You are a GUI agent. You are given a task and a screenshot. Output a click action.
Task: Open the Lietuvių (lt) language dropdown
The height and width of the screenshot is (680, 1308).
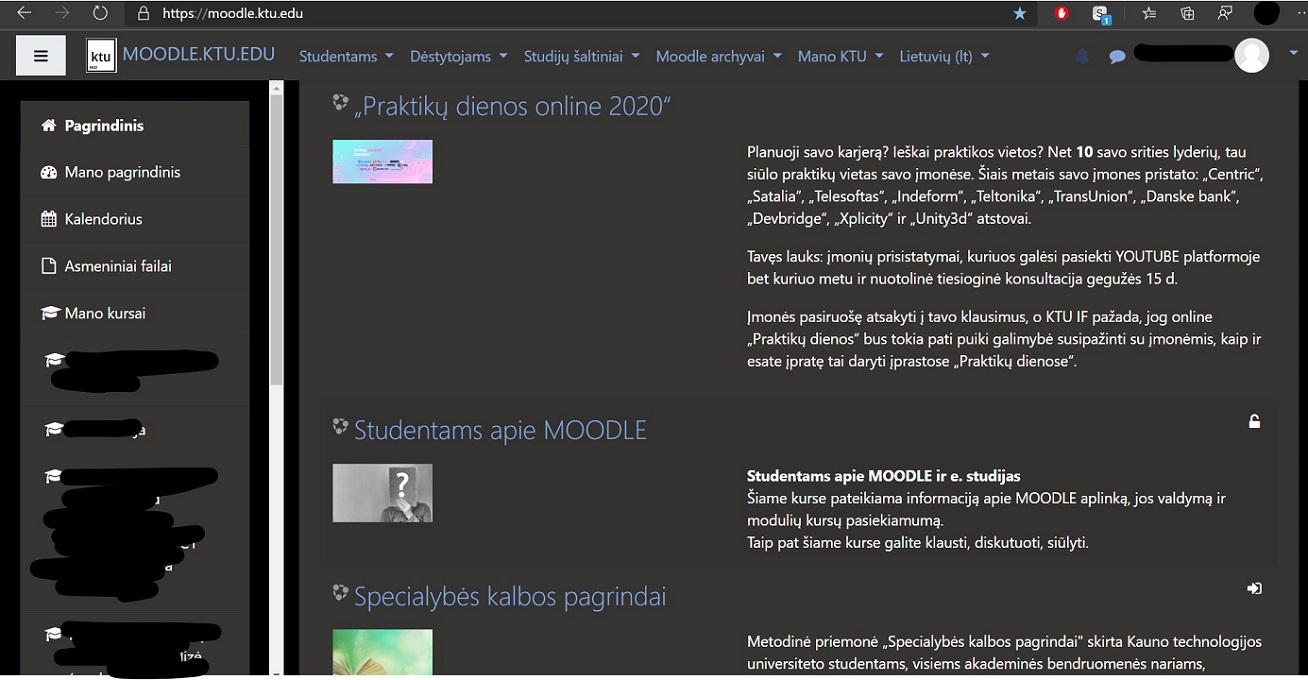(944, 56)
